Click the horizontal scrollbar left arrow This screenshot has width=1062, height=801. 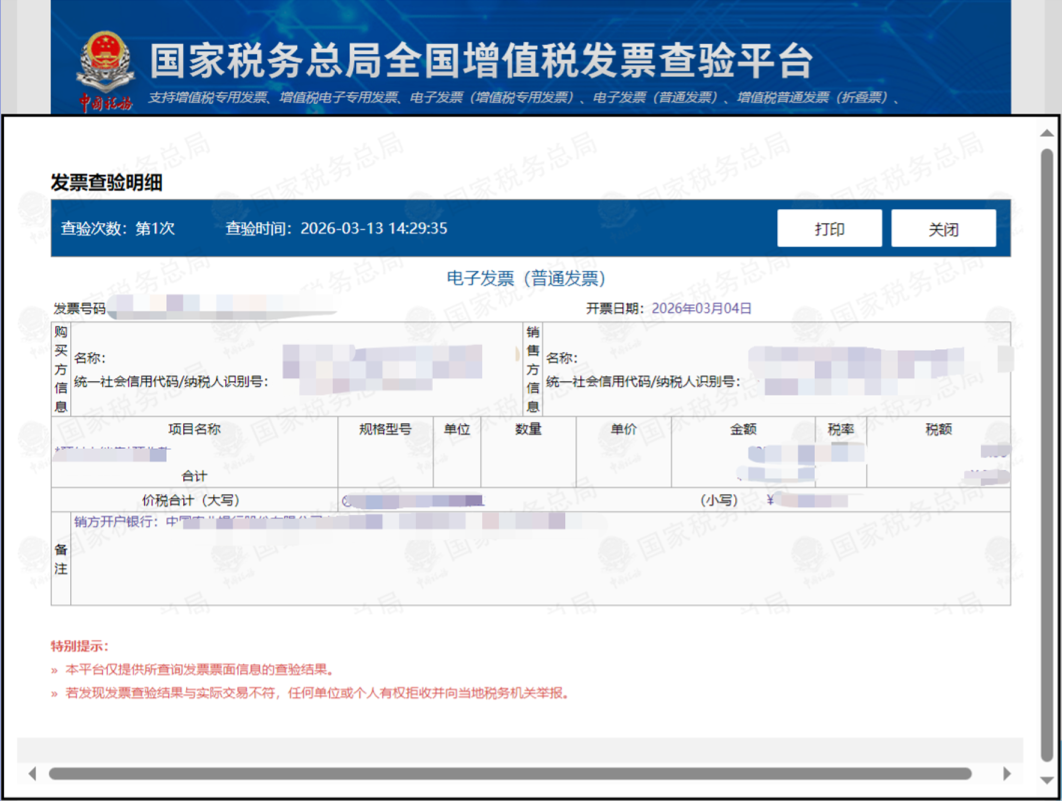pyautogui.click(x=32, y=773)
